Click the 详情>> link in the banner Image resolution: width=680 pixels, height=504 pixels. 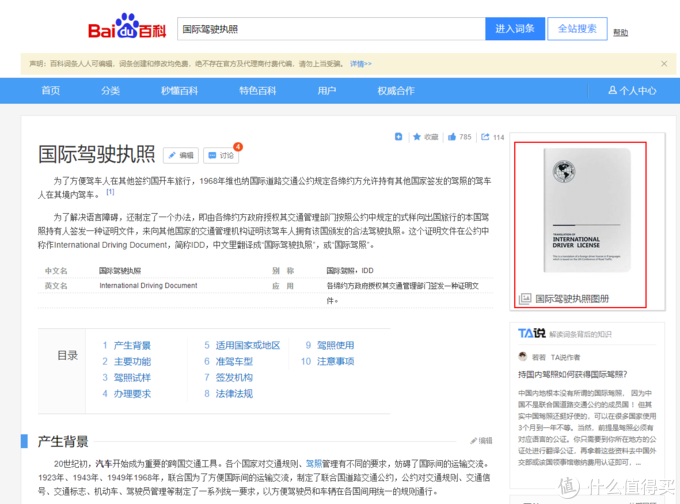tap(360, 64)
